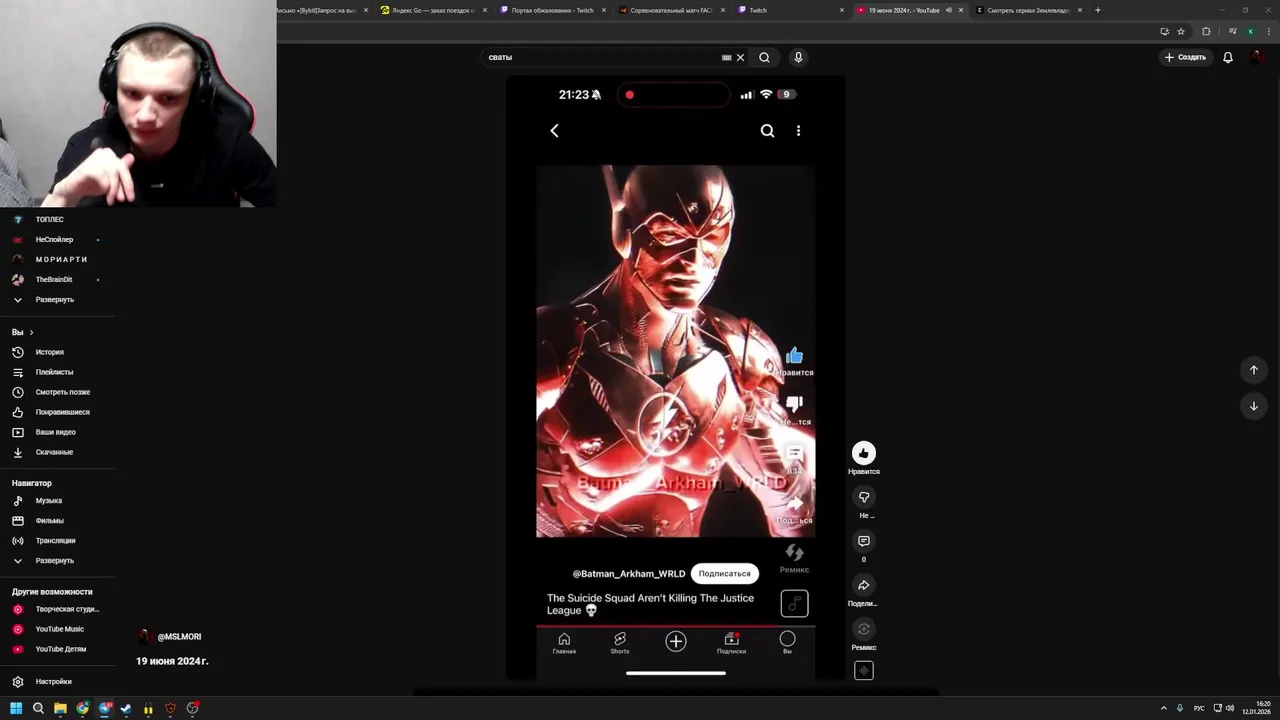The height and width of the screenshot is (720, 1280).
Task: Tap the three-dot menu in phone video
Action: (798, 131)
